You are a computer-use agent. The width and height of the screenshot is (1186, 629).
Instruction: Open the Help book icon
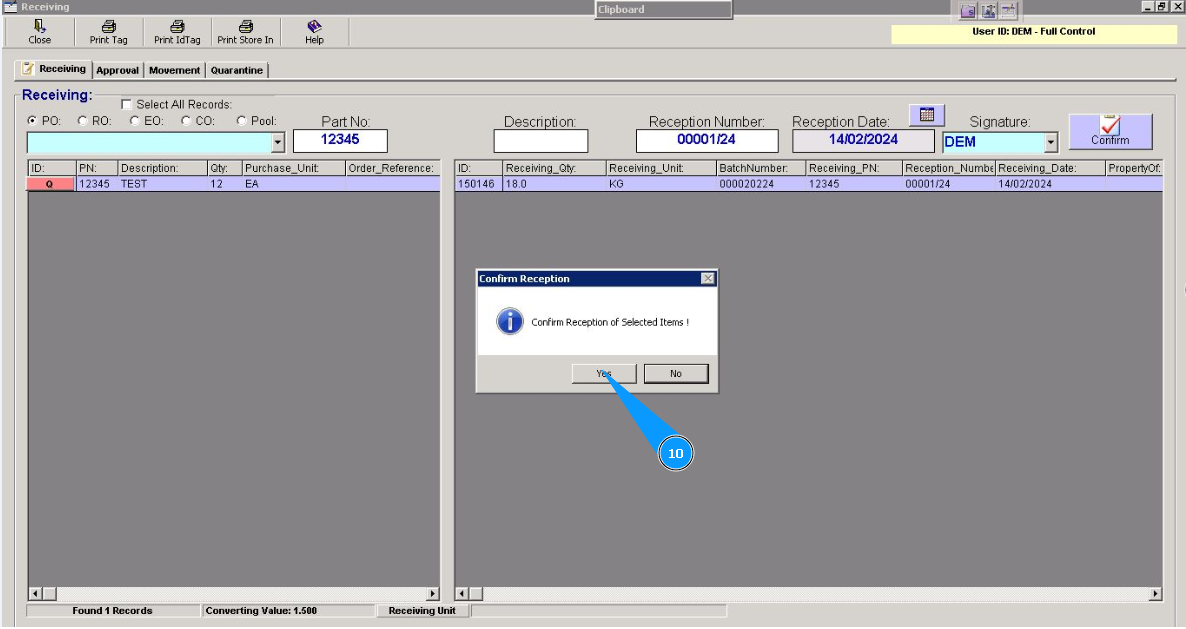314,26
